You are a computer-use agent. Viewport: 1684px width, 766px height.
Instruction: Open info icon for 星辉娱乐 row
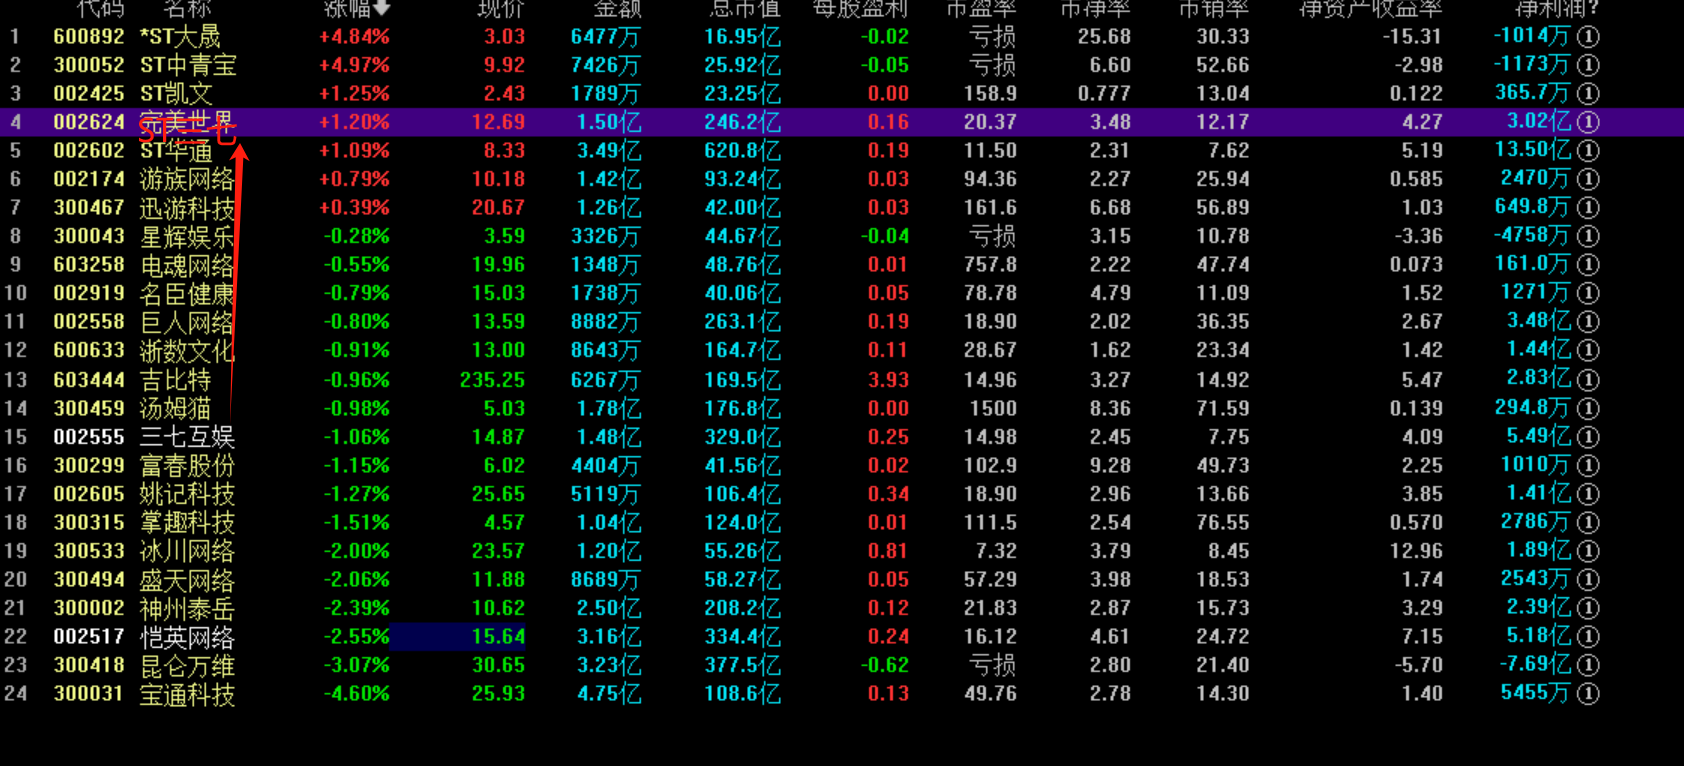point(1588,236)
